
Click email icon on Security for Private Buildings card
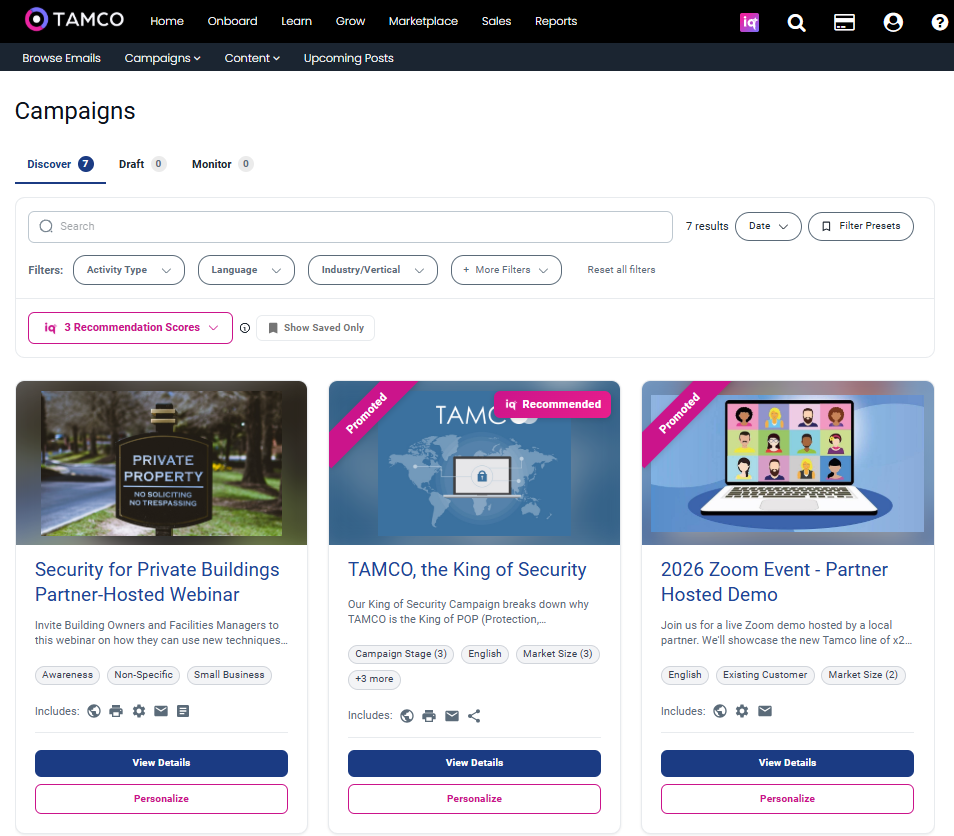click(161, 711)
